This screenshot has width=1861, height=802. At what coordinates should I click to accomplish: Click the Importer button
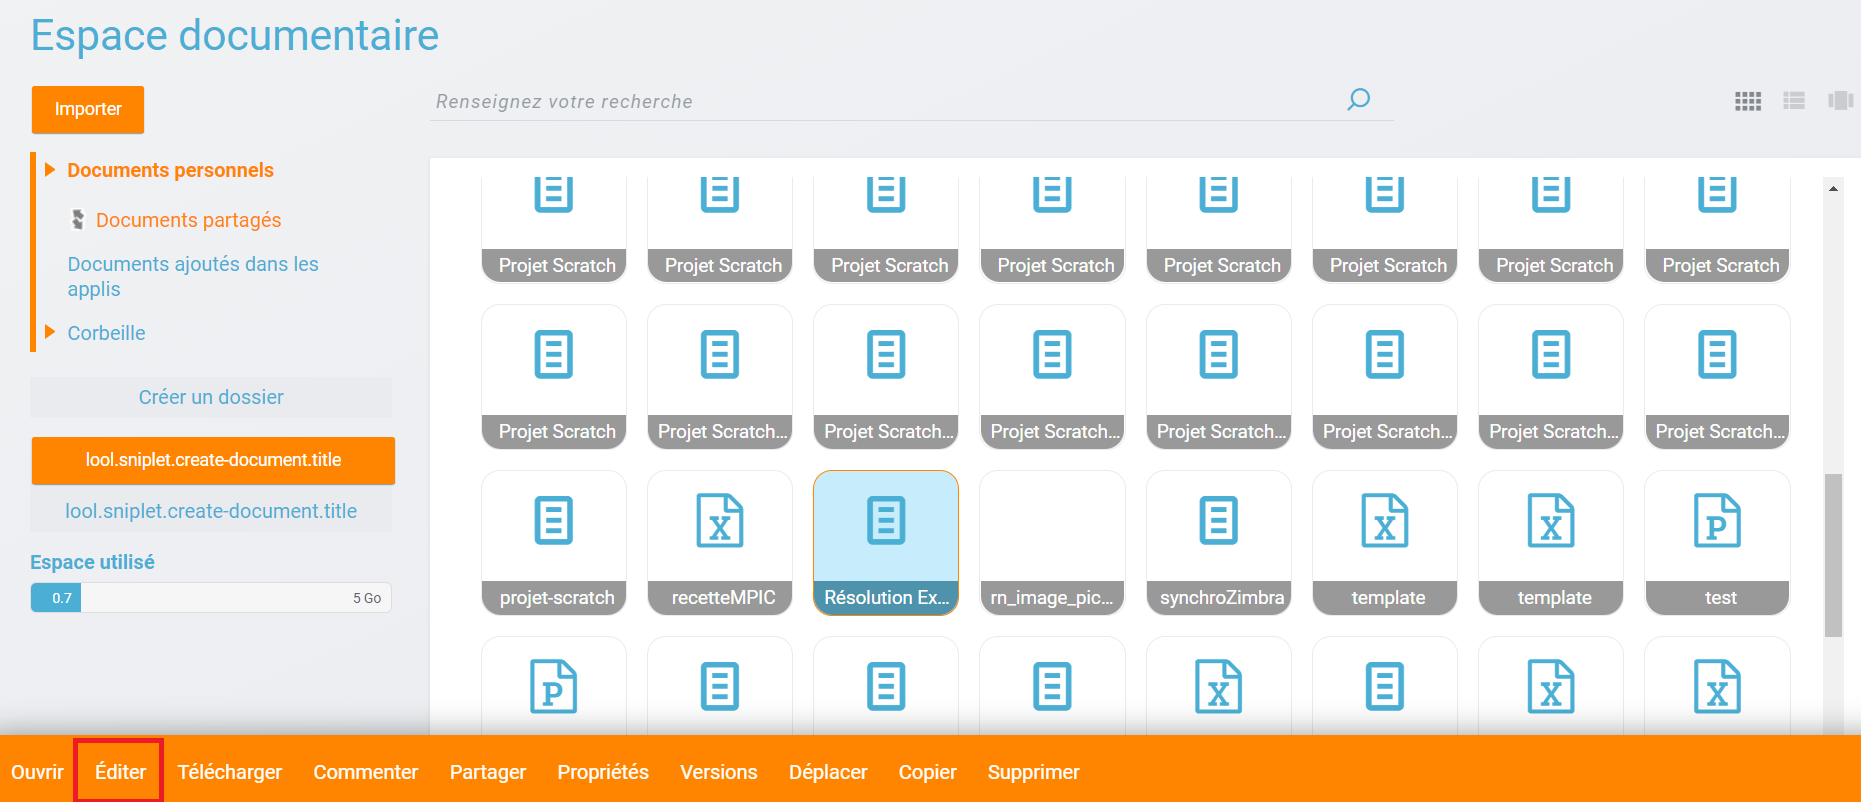(88, 109)
